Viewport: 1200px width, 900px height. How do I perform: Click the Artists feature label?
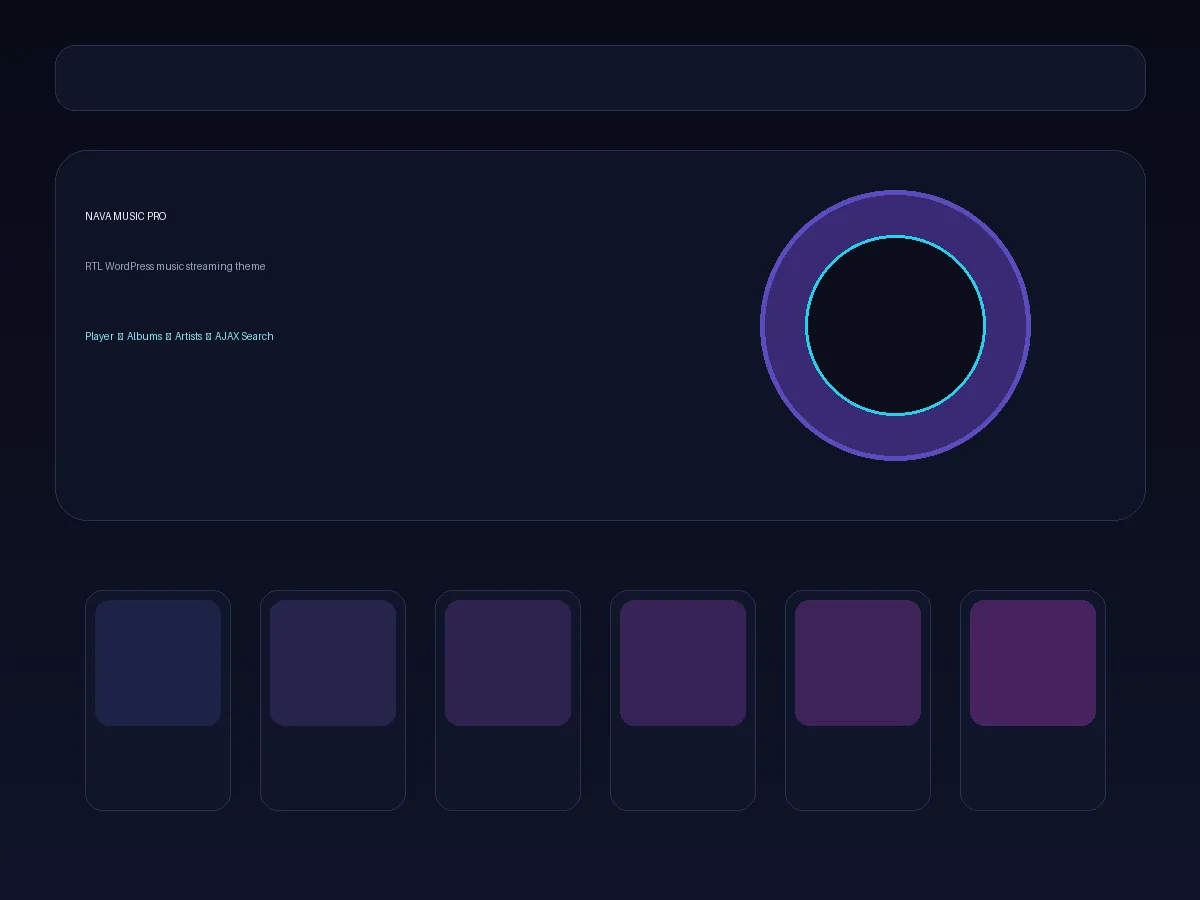pos(188,336)
